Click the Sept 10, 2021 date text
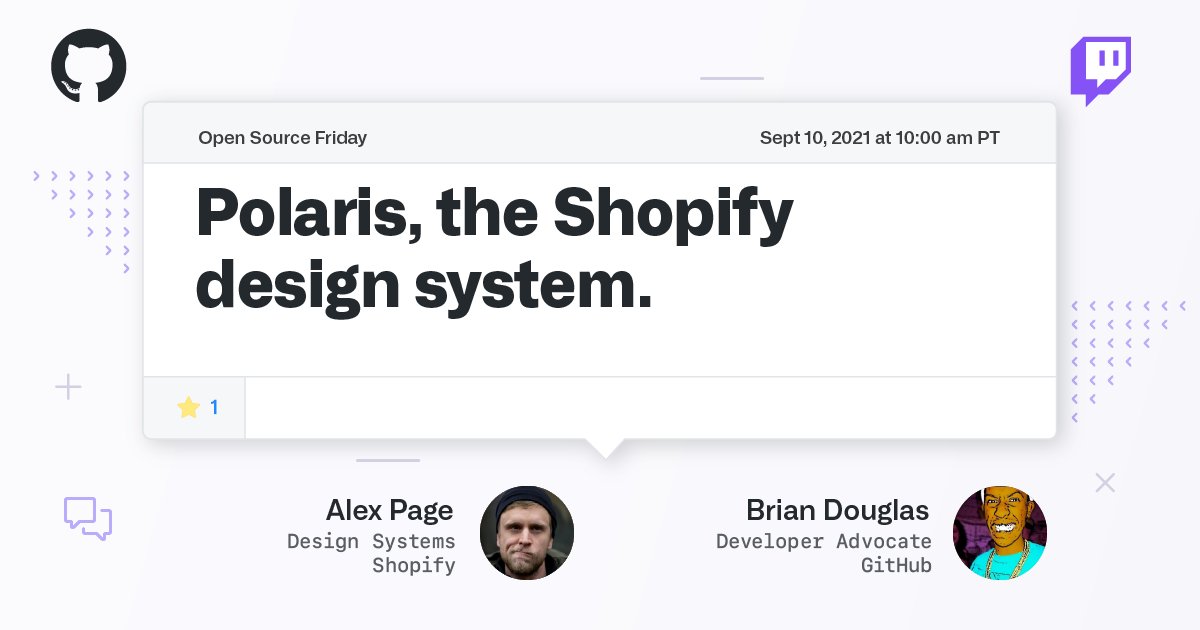The width and height of the screenshot is (1200, 630). point(880,138)
